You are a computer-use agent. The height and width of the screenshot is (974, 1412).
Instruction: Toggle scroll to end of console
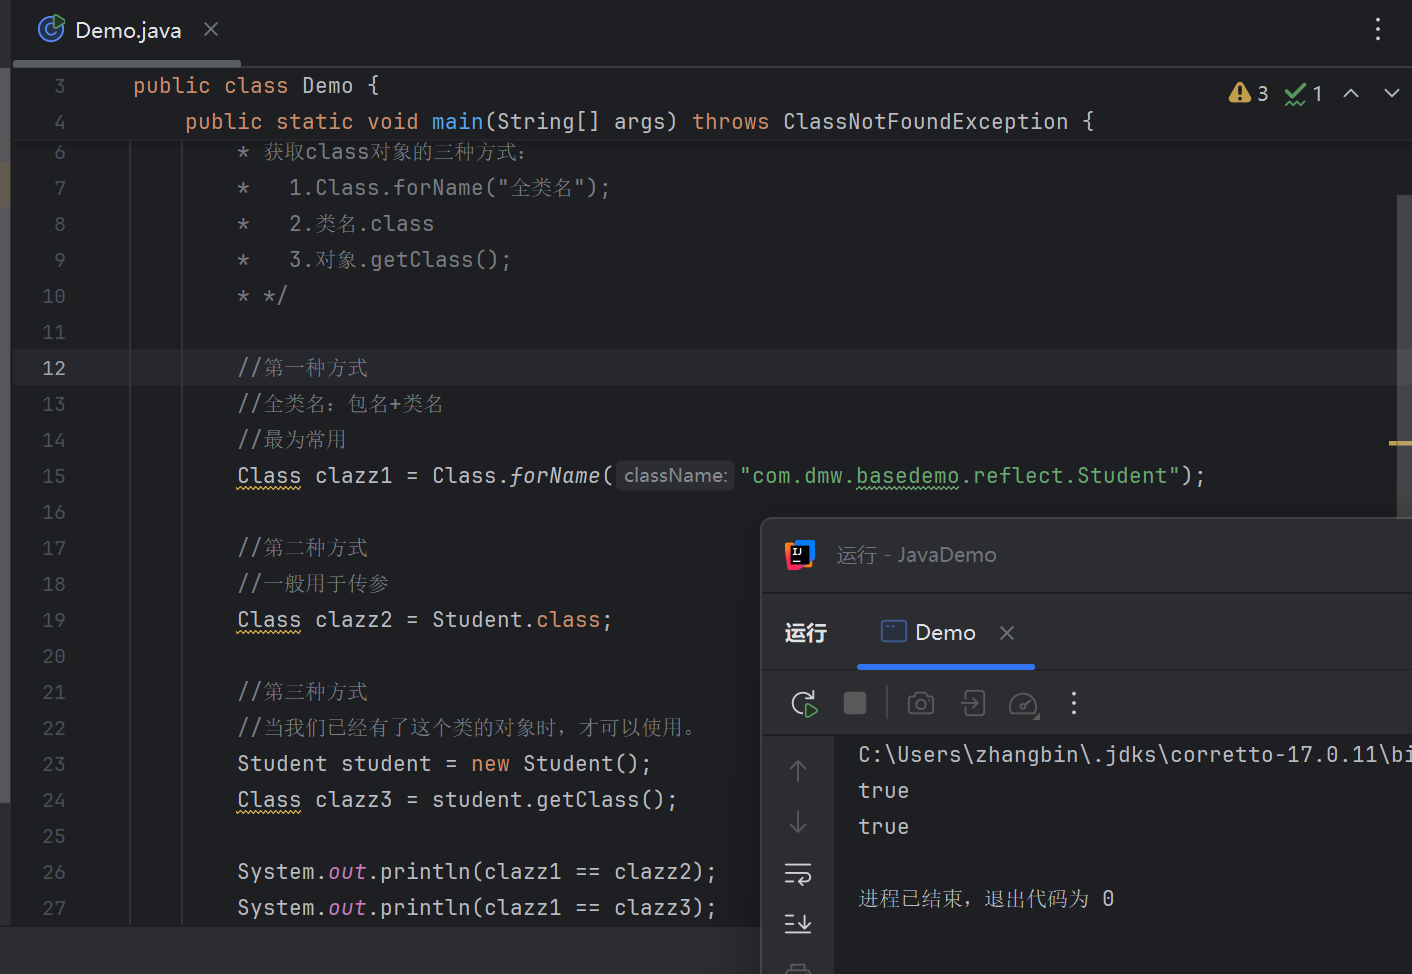click(798, 923)
